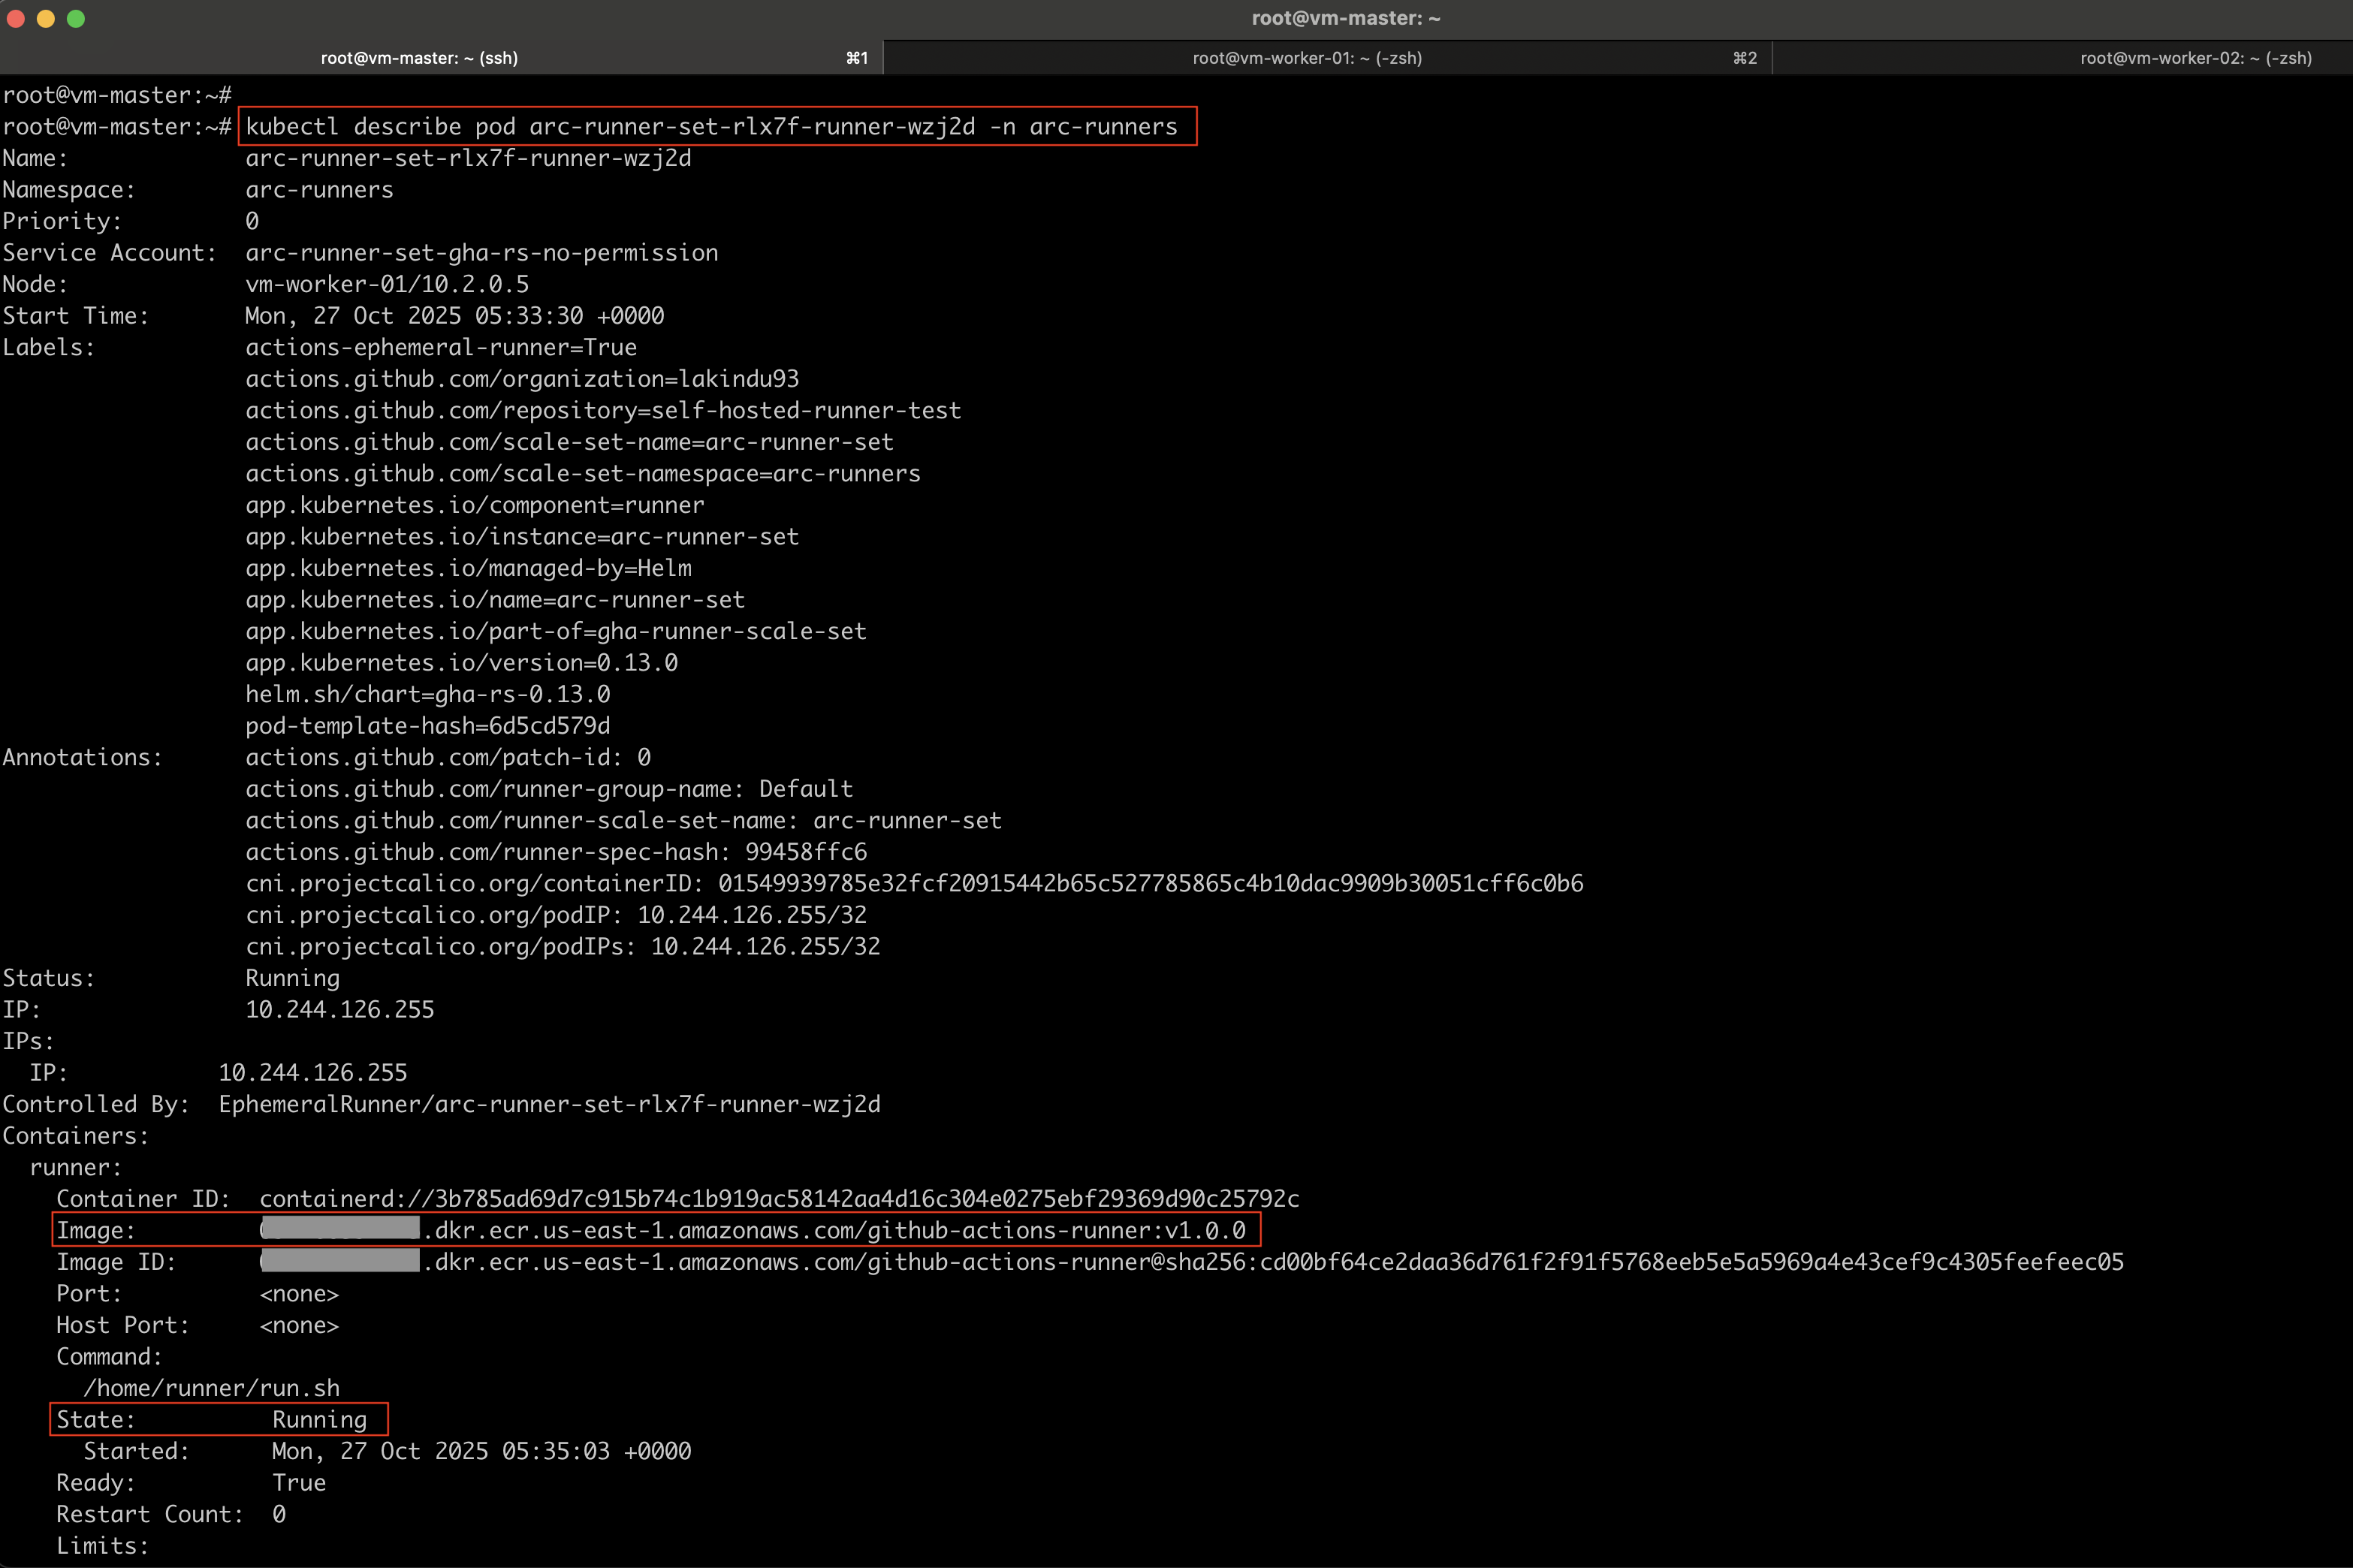Click the redacted ECR account ID box
The height and width of the screenshot is (1568, 2353).
[340, 1230]
